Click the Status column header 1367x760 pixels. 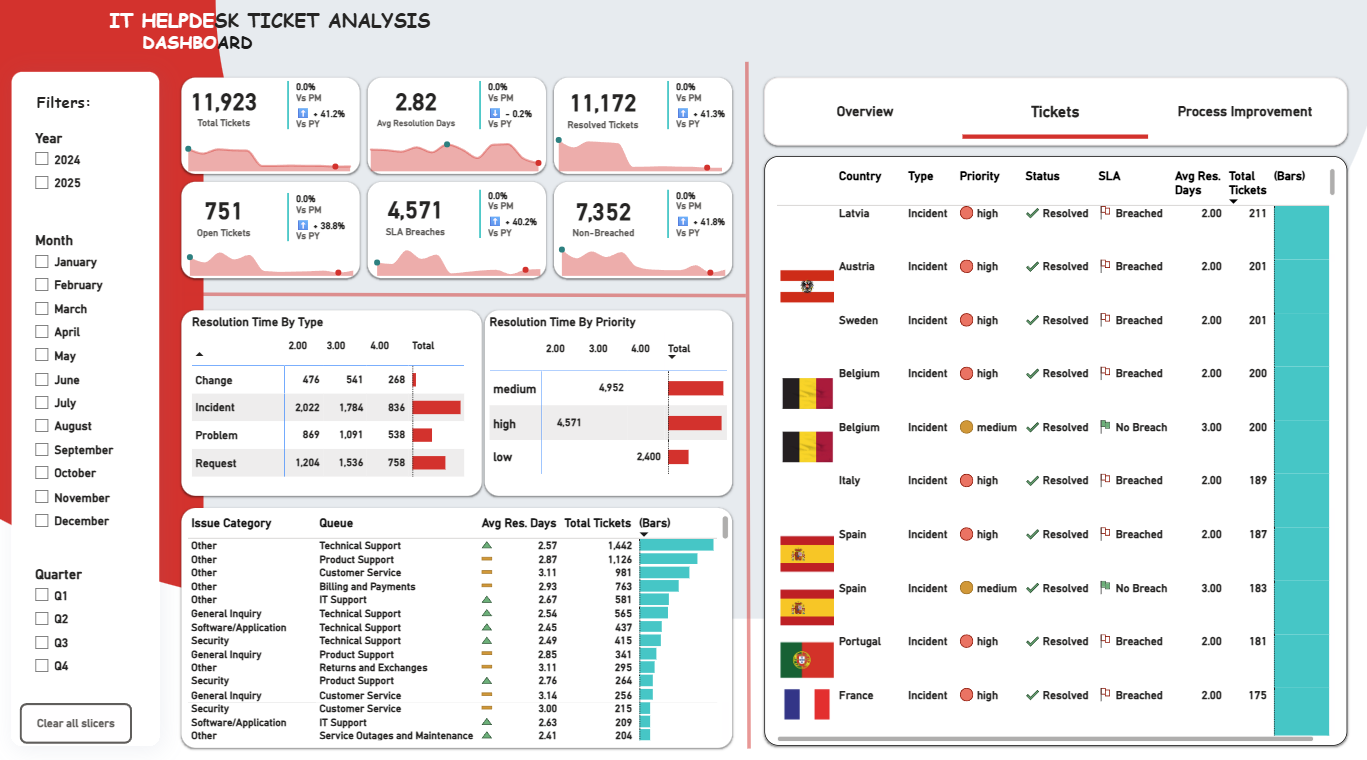tap(1042, 176)
